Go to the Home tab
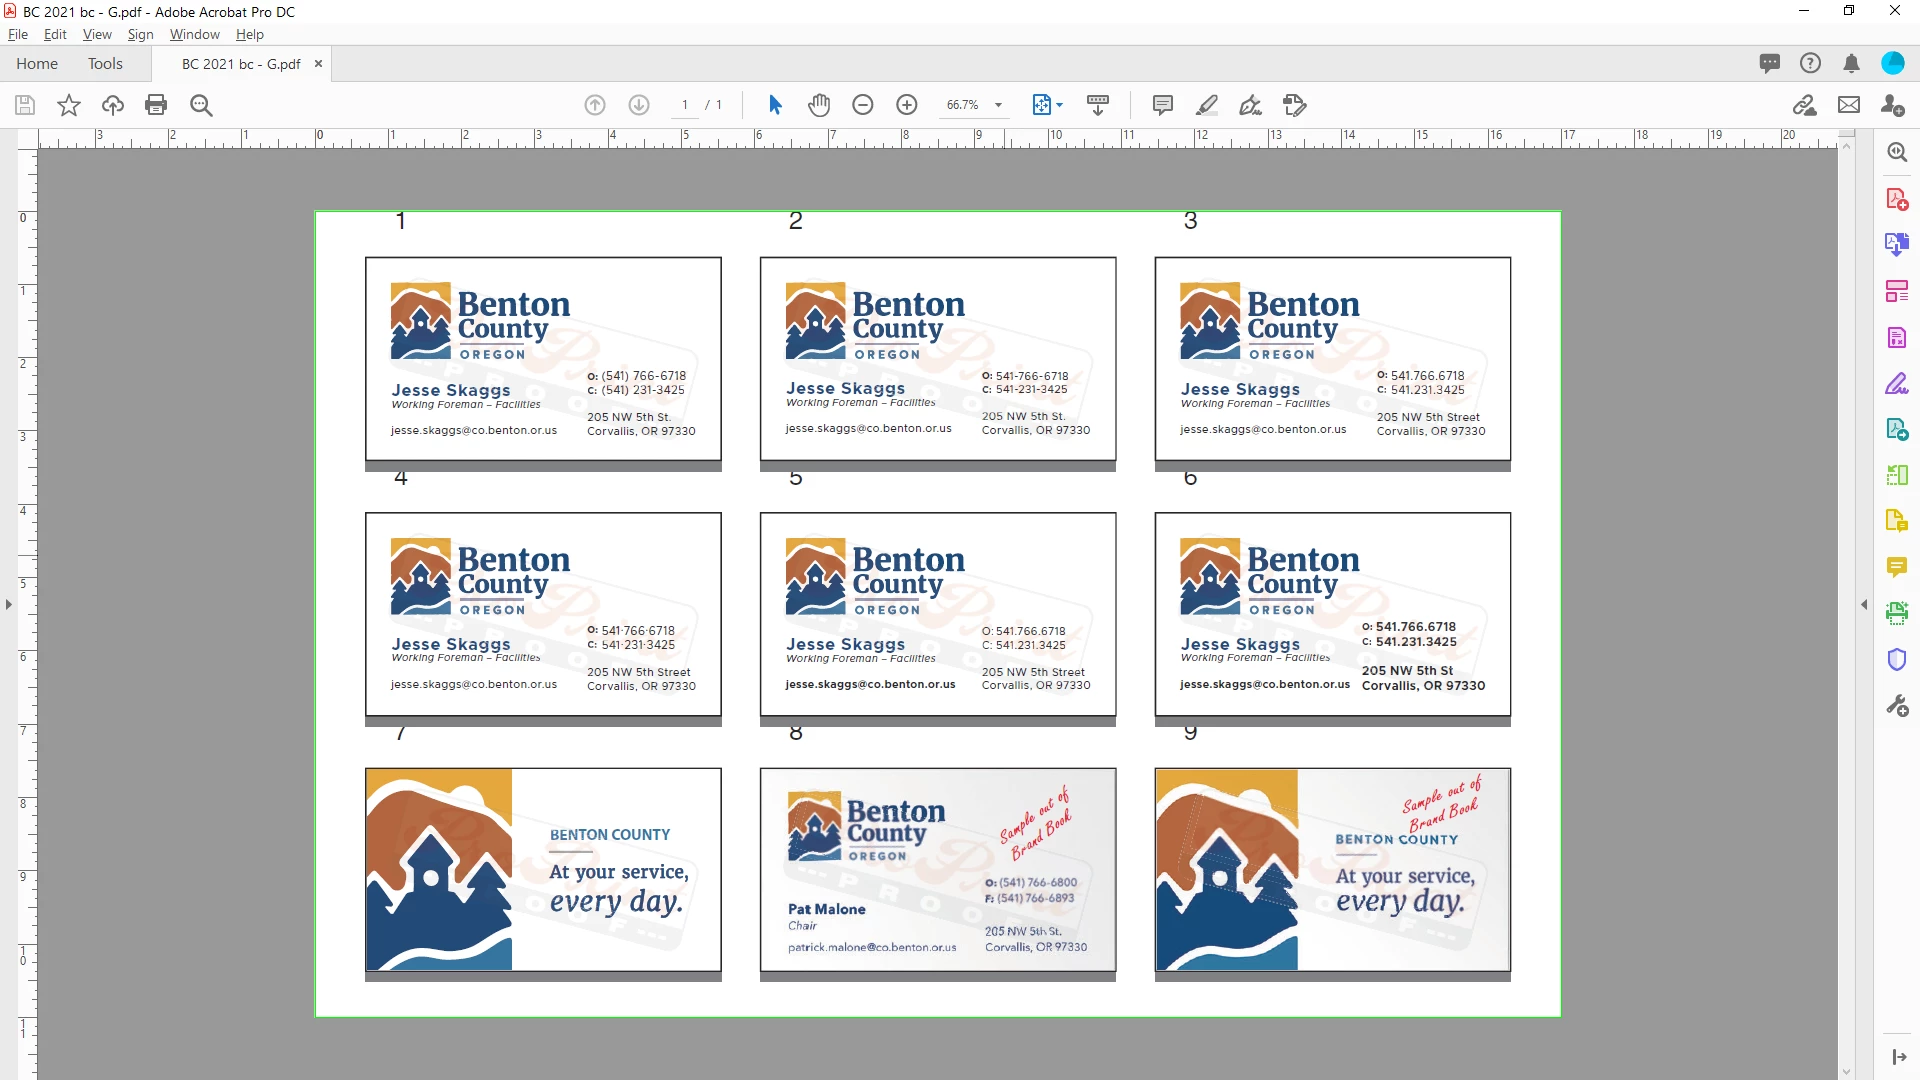1920x1080 pixels. click(37, 64)
